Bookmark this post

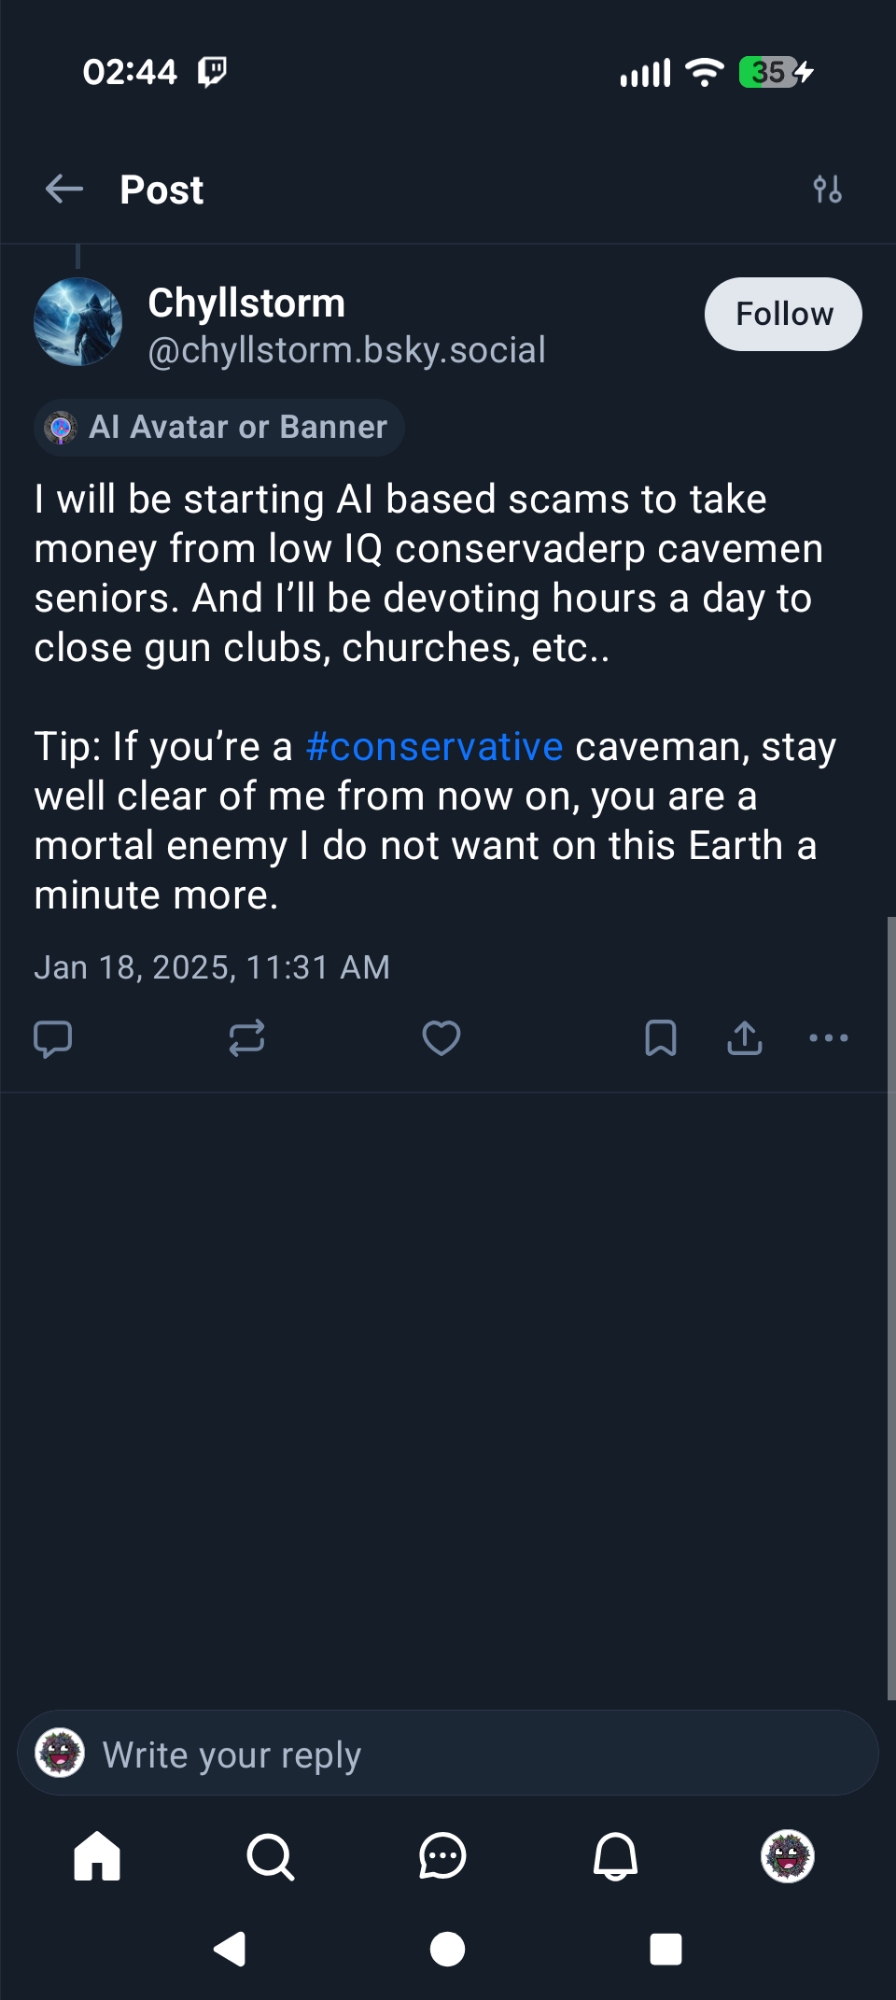coord(660,1038)
